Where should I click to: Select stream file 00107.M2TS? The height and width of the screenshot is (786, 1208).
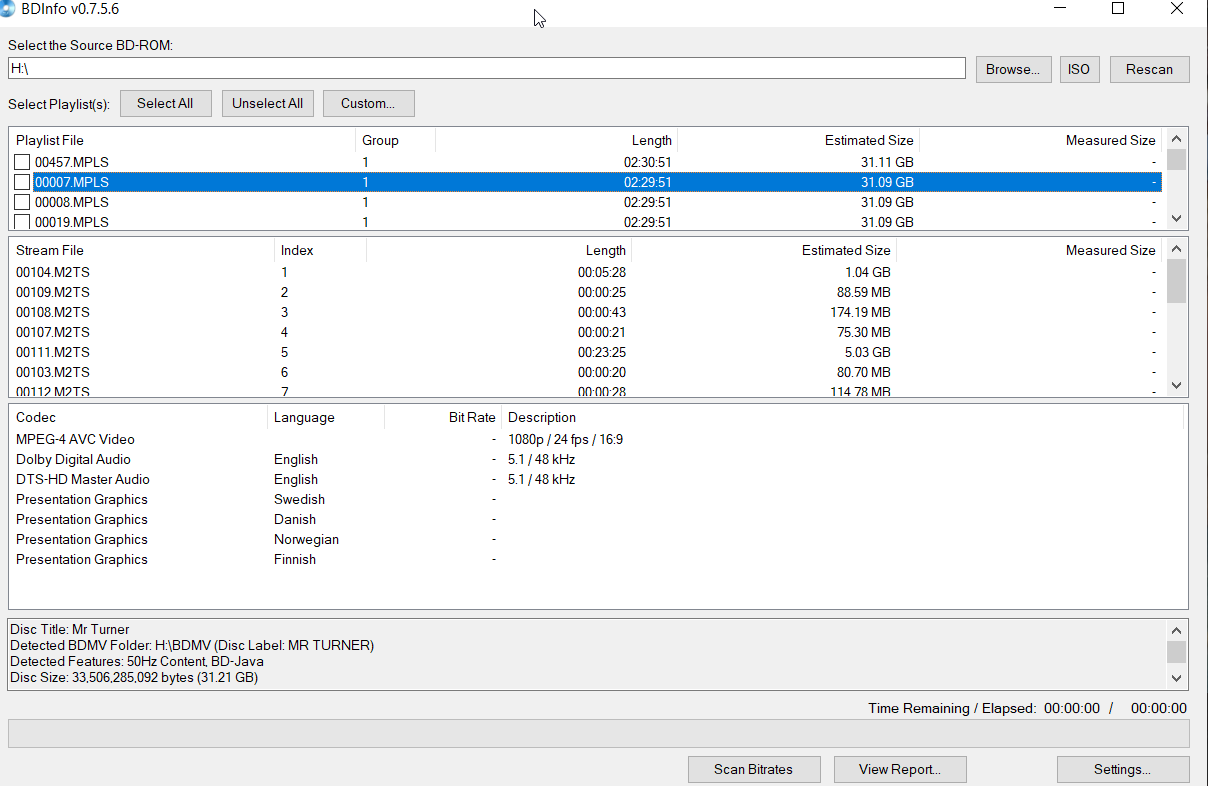coord(53,332)
